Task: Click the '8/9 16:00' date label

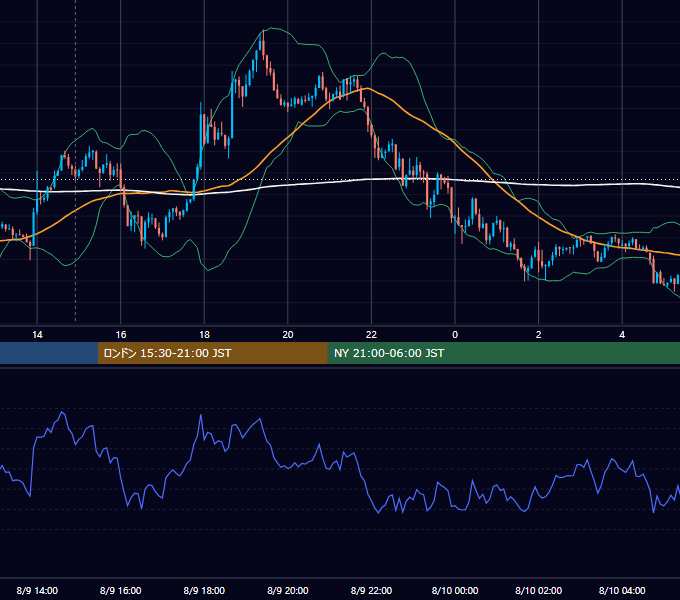Action: pyautogui.click(x=121, y=590)
